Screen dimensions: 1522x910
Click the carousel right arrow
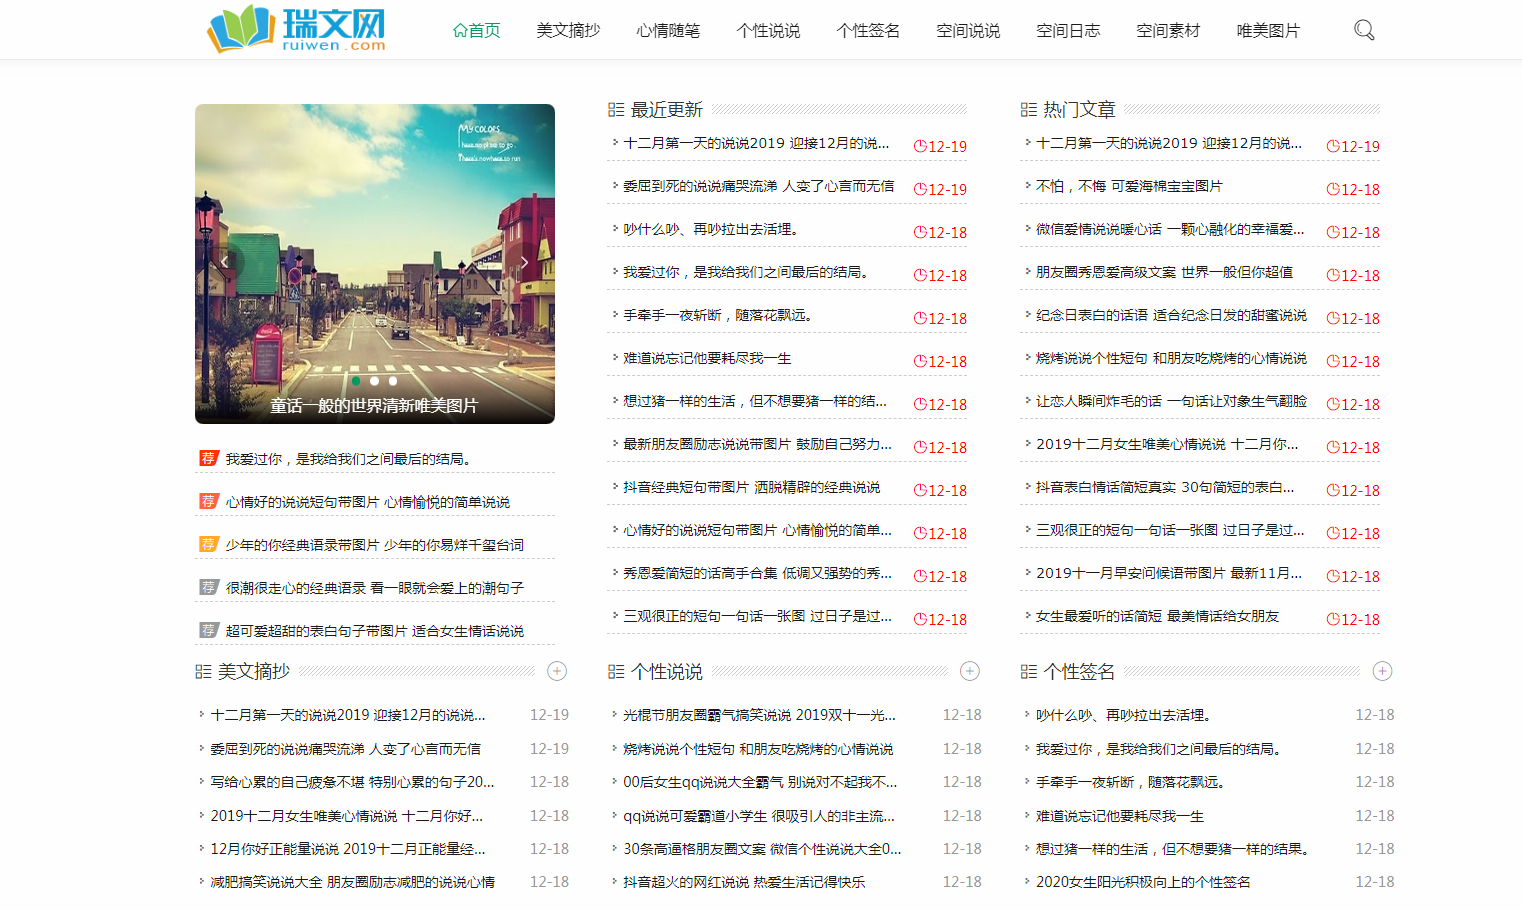click(524, 262)
